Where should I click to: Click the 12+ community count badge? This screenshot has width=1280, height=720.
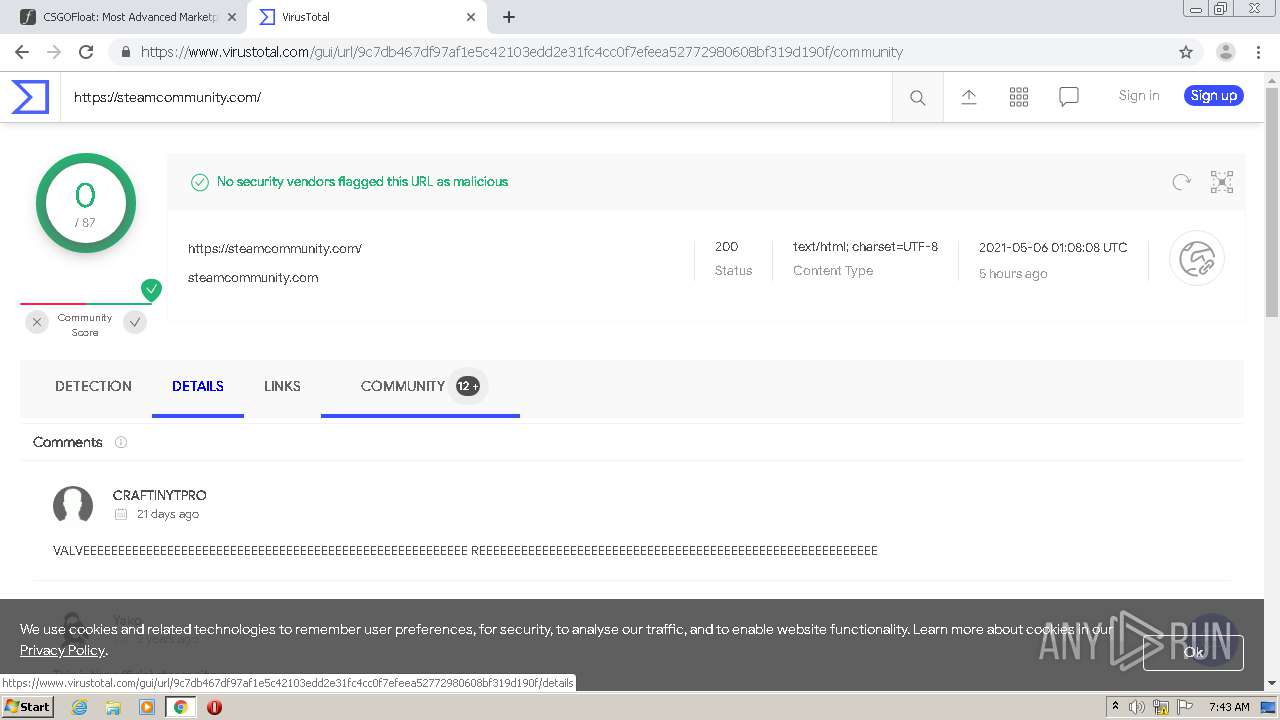[x=467, y=386]
